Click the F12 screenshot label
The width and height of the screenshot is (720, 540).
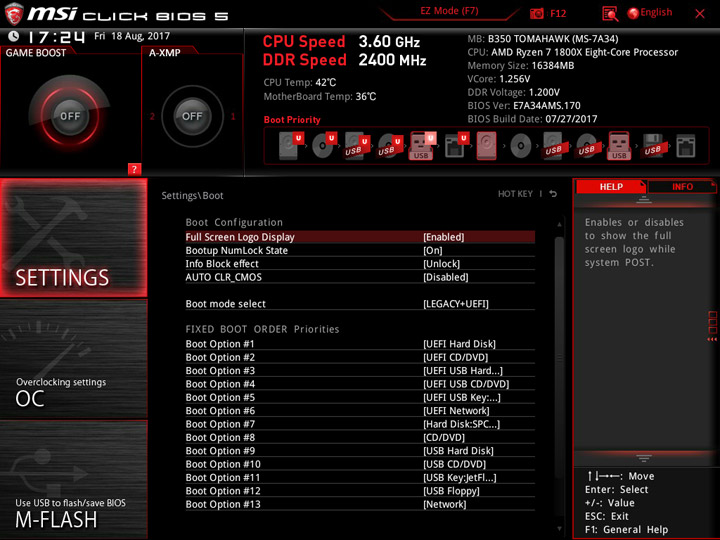558,14
